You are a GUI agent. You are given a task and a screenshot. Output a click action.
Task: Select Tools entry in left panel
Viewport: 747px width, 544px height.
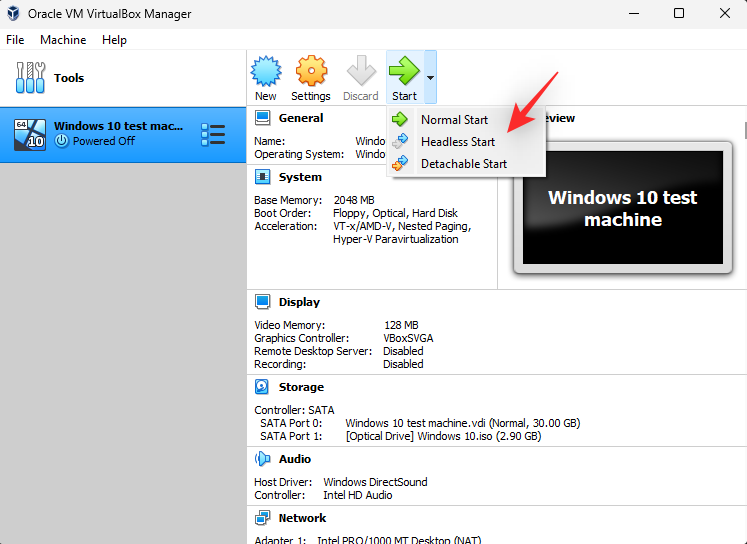(x=123, y=78)
